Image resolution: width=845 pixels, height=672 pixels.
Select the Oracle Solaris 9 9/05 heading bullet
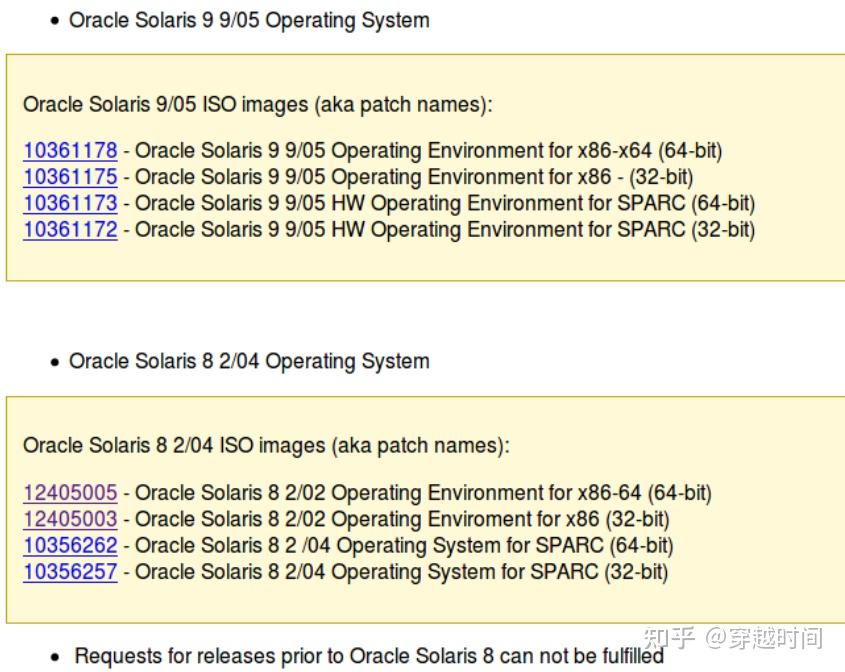(x=248, y=19)
